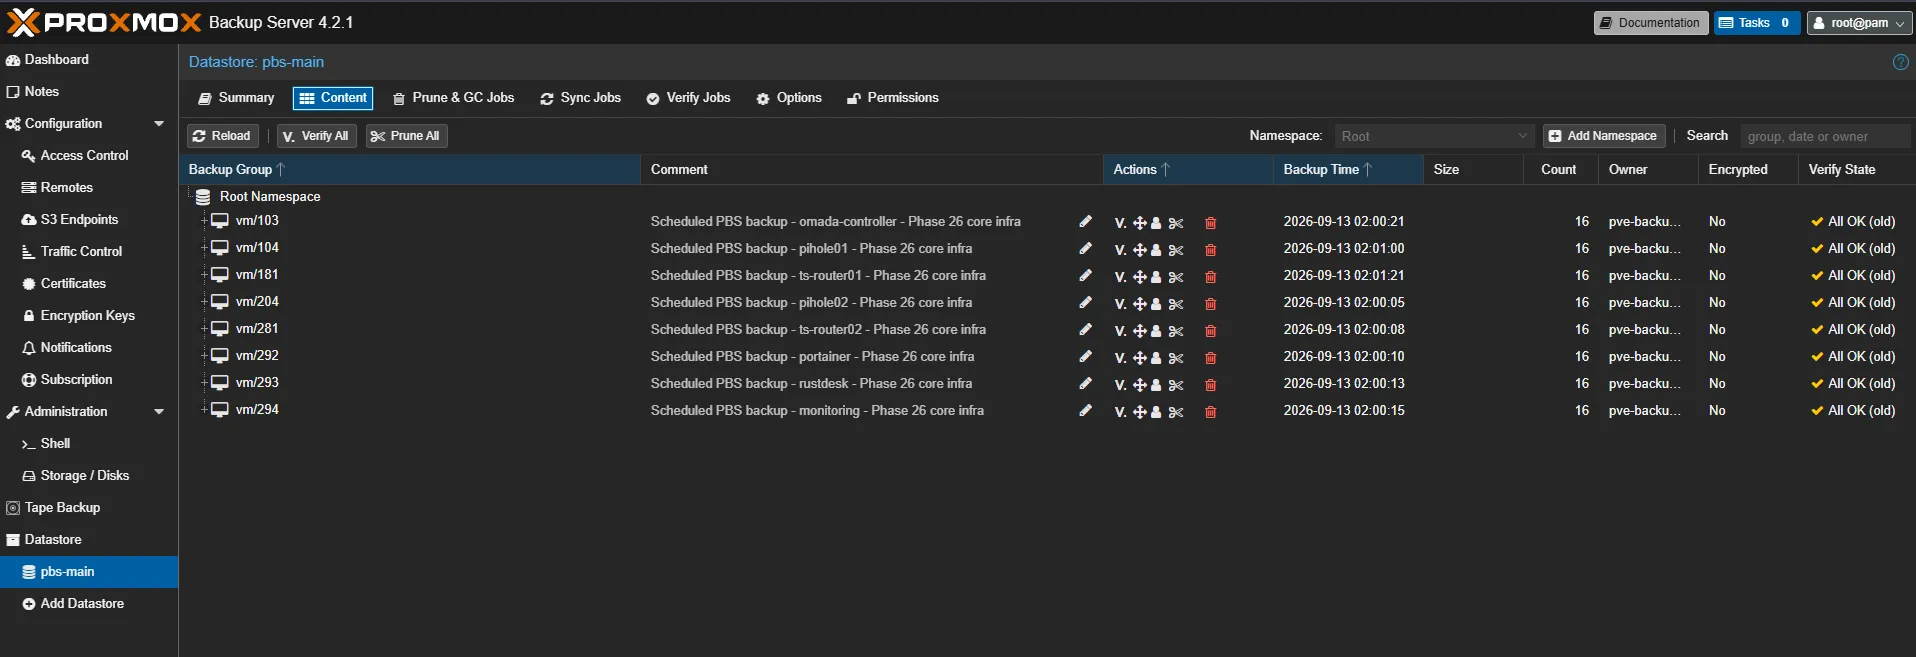
Task: Expand vm/104 tree node
Action: 204,247
